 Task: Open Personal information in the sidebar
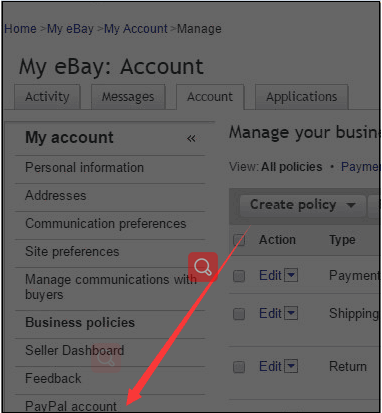[x=85, y=167]
